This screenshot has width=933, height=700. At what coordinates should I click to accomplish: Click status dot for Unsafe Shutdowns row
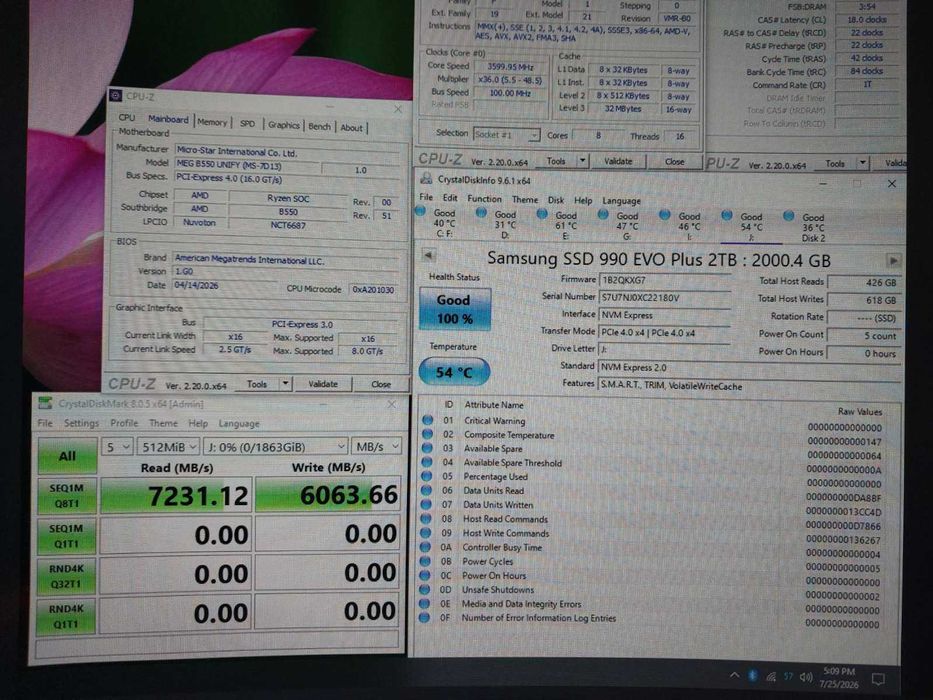click(425, 589)
